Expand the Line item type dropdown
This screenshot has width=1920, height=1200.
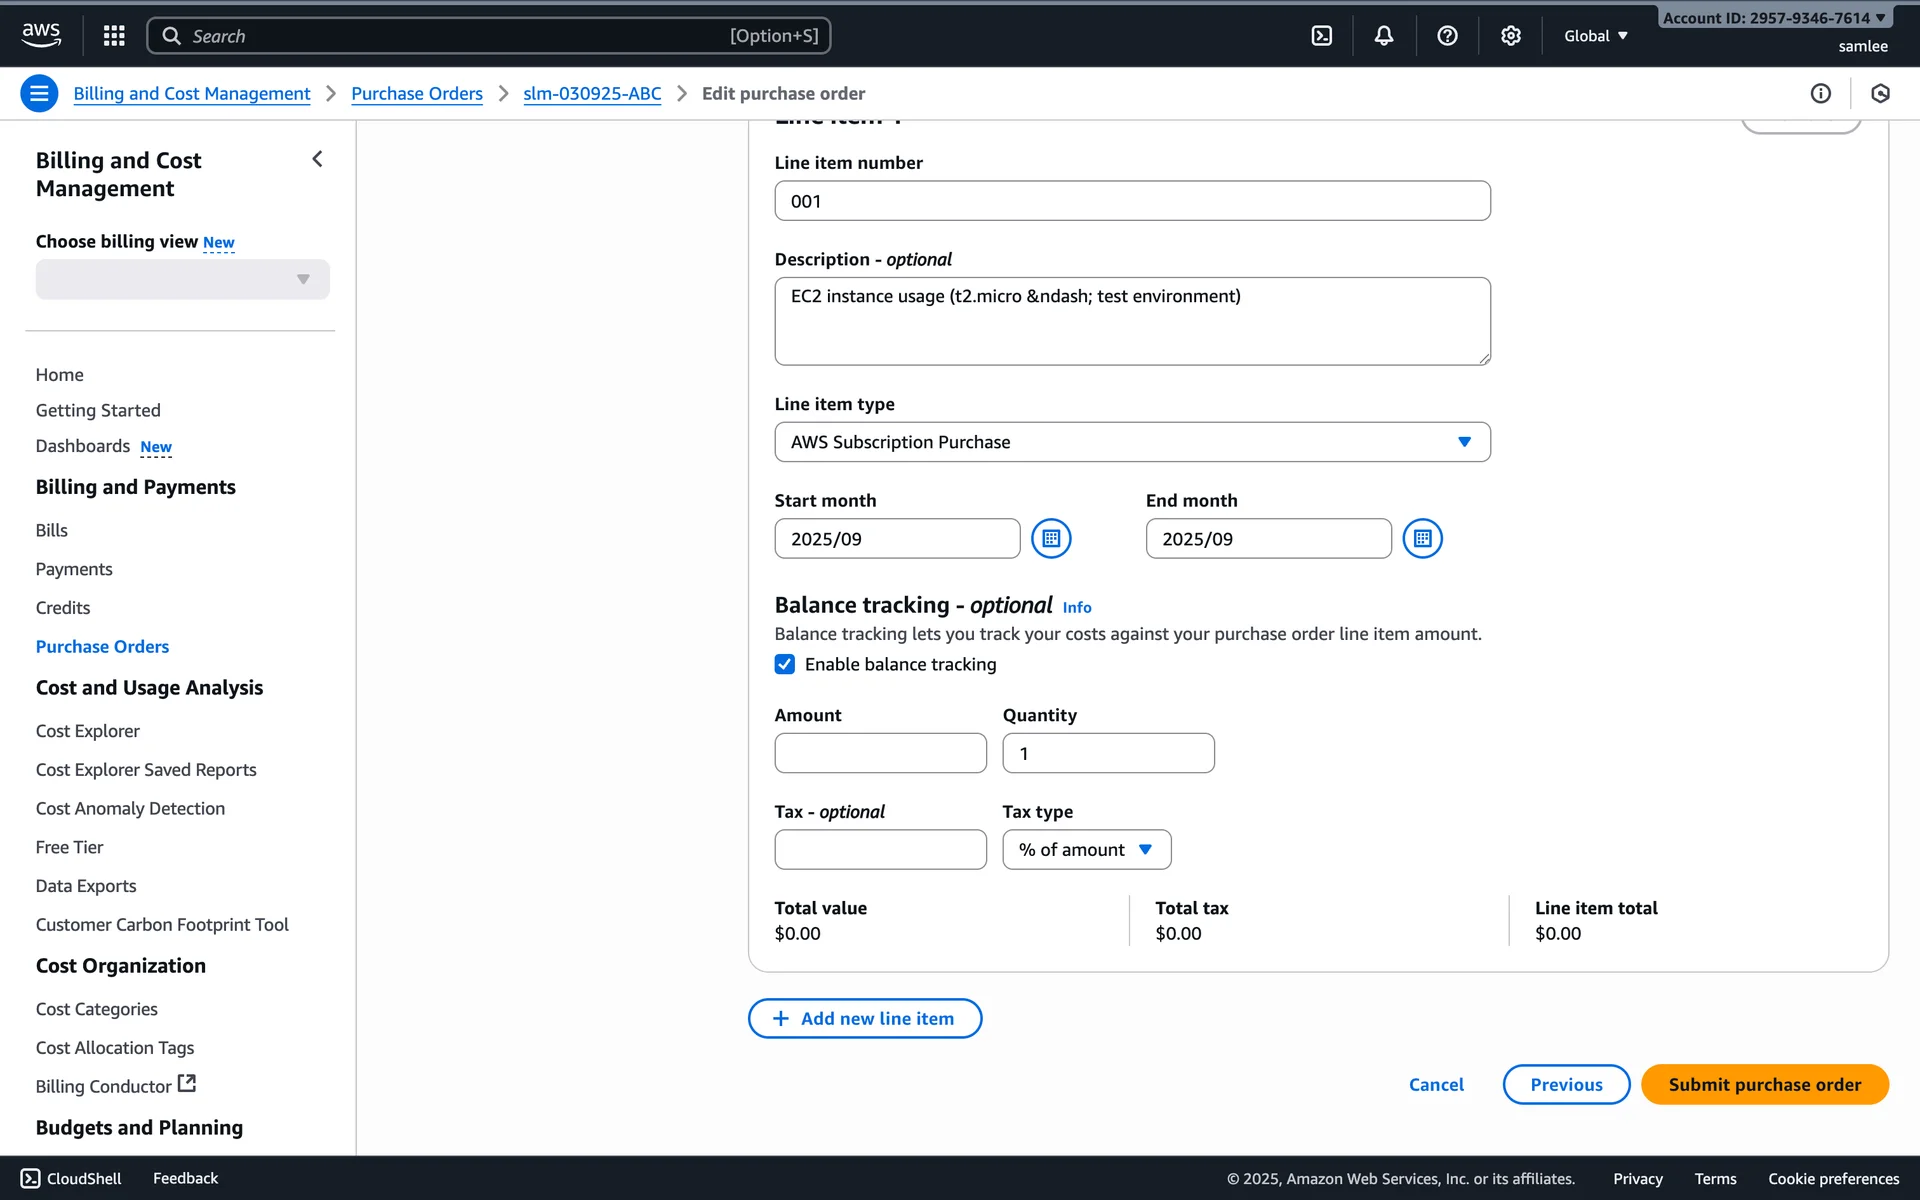click(x=1132, y=442)
